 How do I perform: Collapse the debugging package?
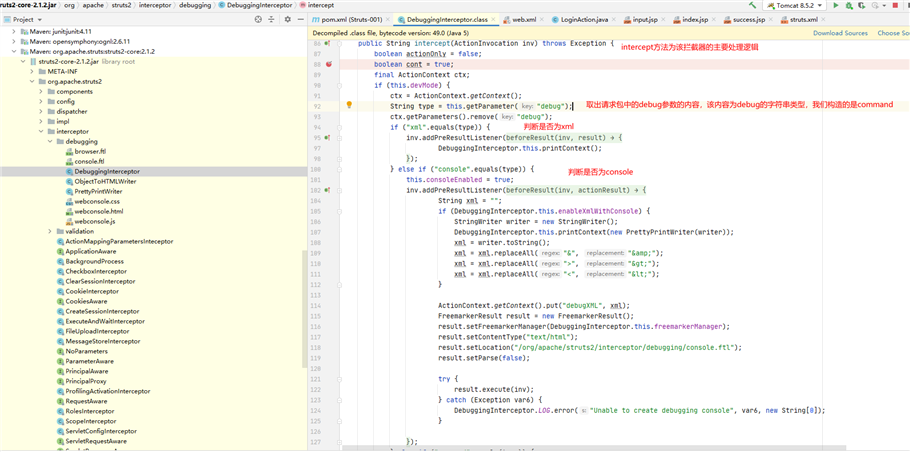coord(50,141)
